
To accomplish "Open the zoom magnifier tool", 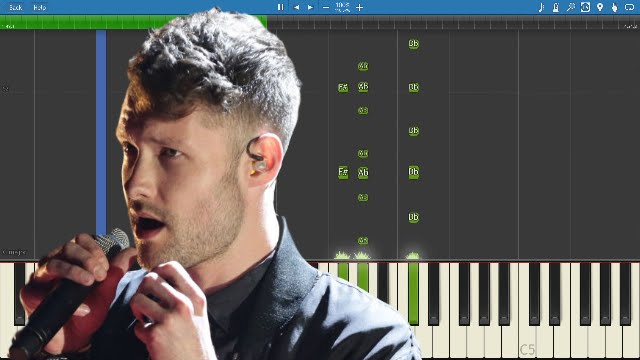I will click(570, 7).
